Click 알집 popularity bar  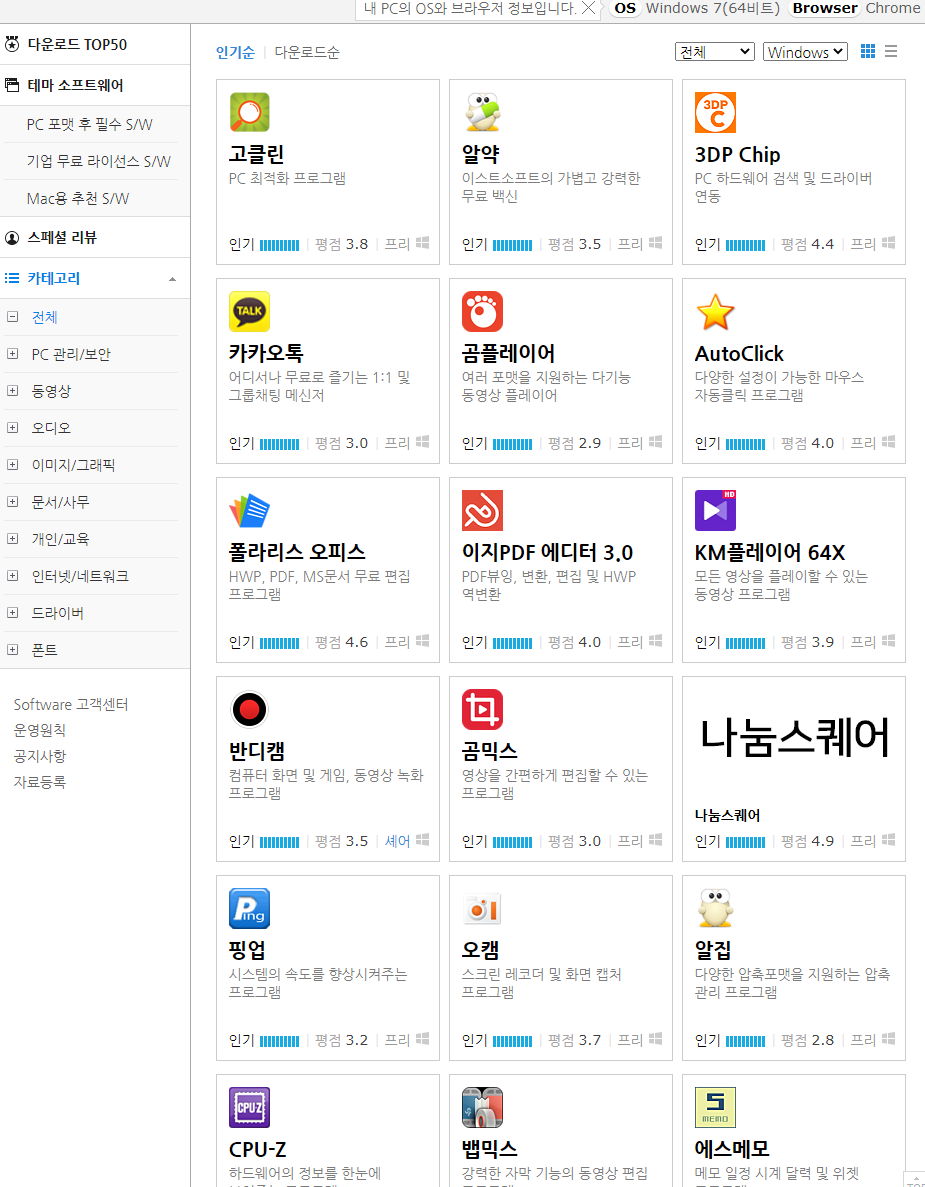click(x=746, y=1042)
